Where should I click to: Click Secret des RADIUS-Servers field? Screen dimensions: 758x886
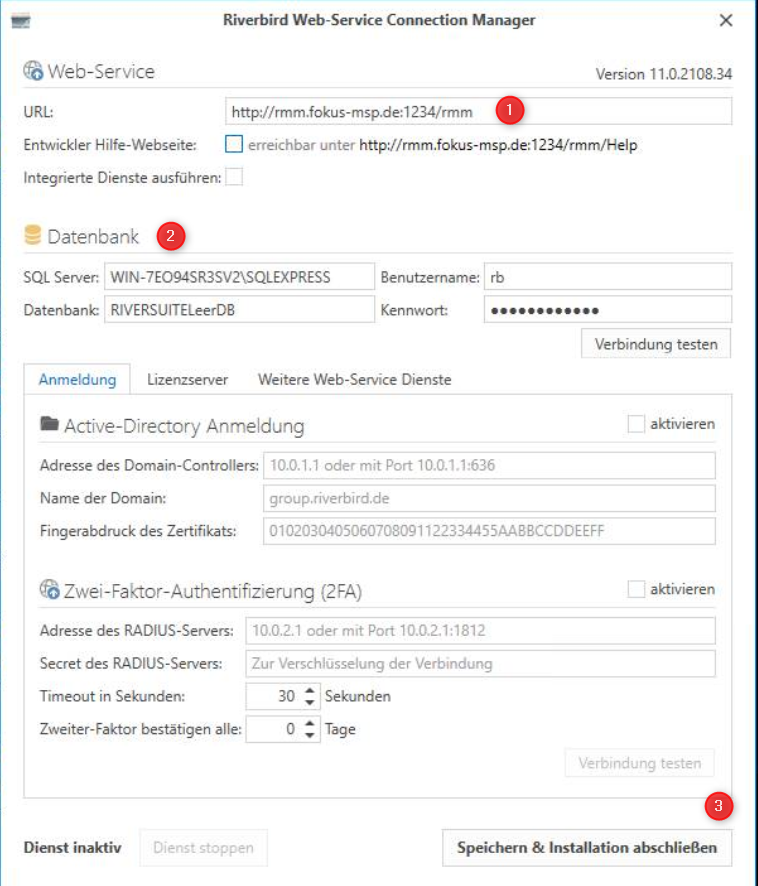480,663
